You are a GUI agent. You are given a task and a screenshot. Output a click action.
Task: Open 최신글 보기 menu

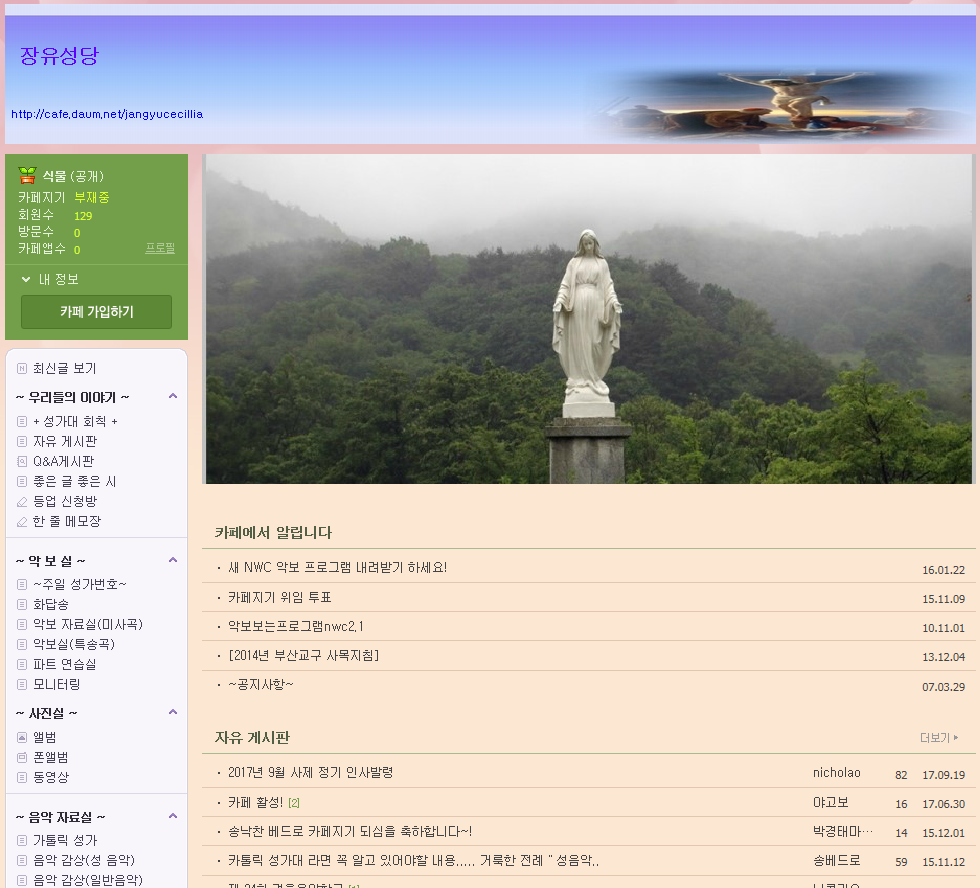64,369
